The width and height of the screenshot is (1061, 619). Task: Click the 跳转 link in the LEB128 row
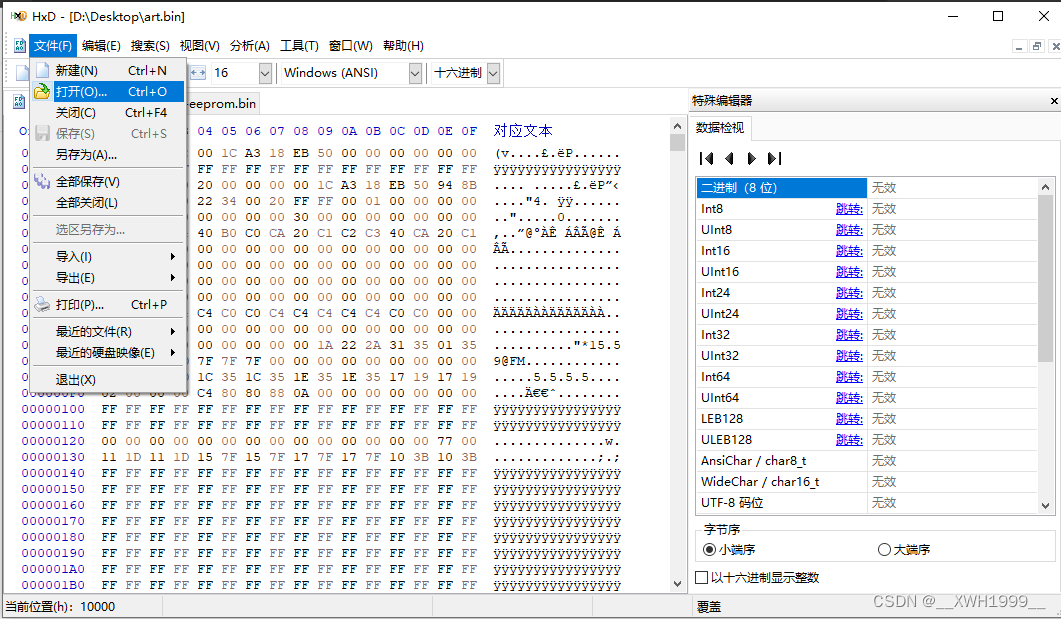click(x=849, y=419)
